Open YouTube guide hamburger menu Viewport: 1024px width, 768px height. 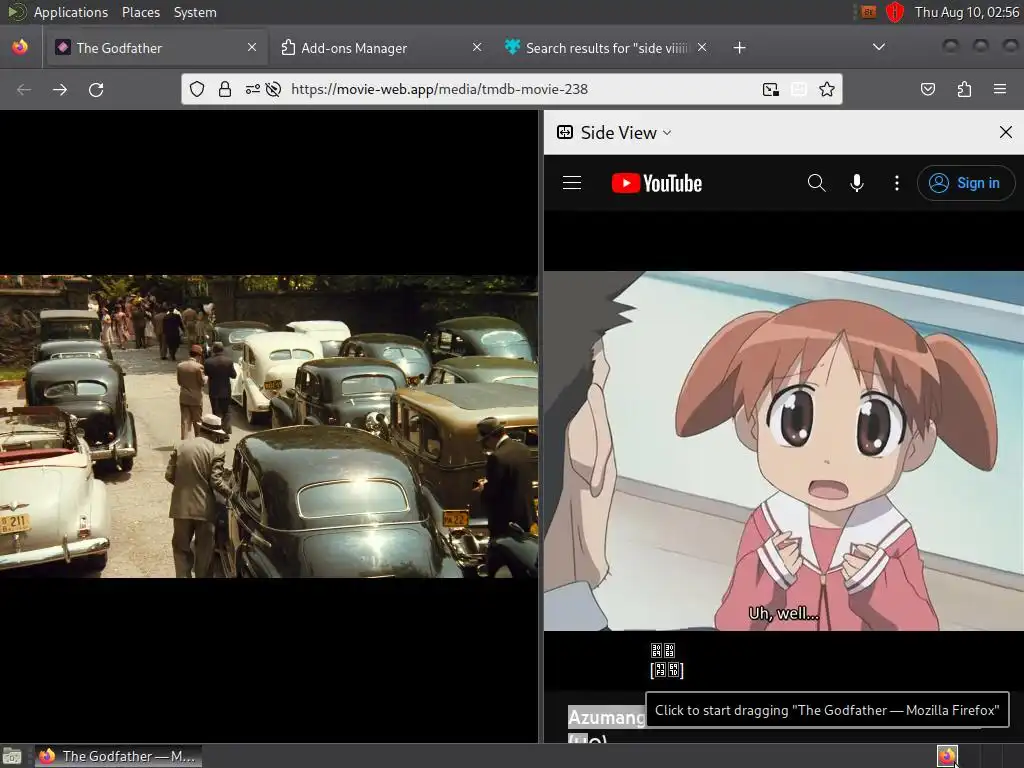pos(571,183)
